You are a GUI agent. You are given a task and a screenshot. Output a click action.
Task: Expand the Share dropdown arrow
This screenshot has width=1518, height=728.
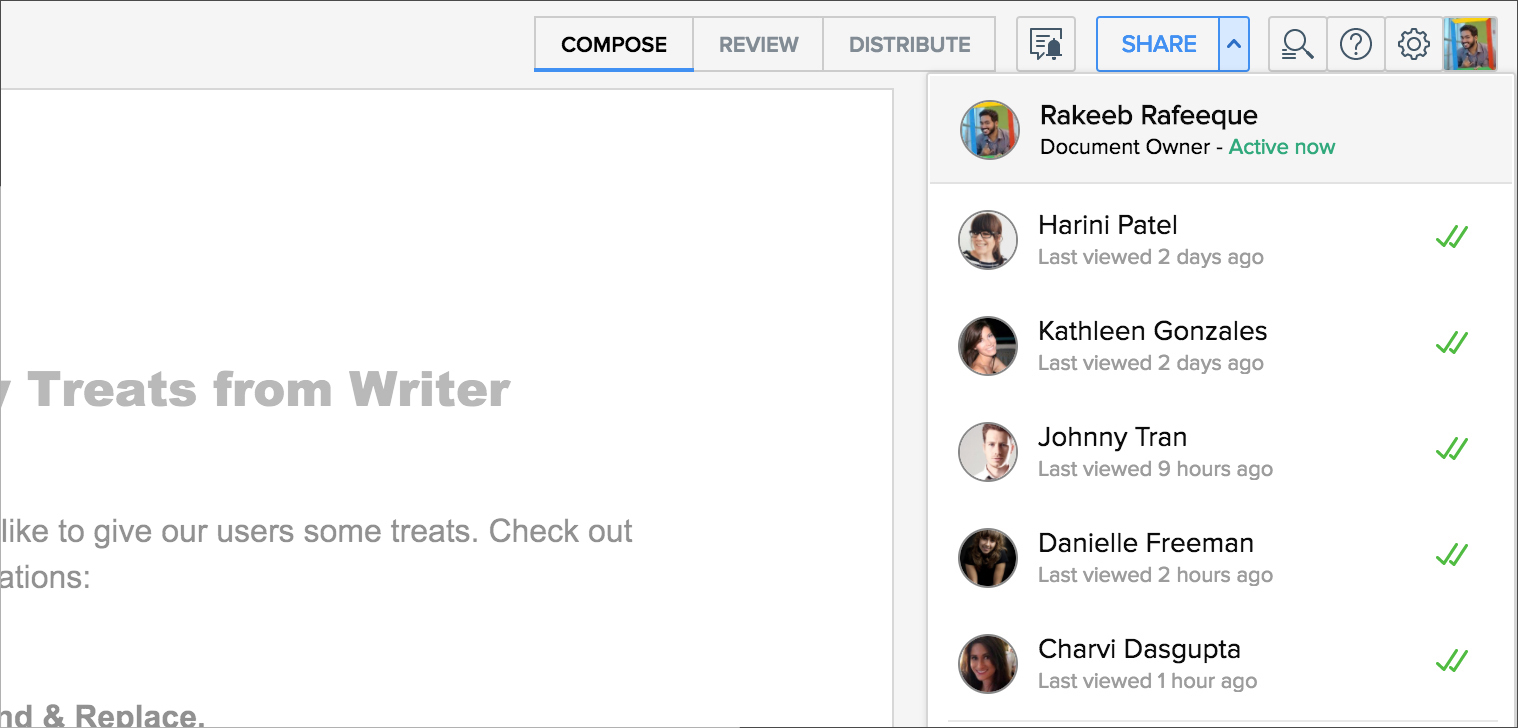coord(1234,45)
